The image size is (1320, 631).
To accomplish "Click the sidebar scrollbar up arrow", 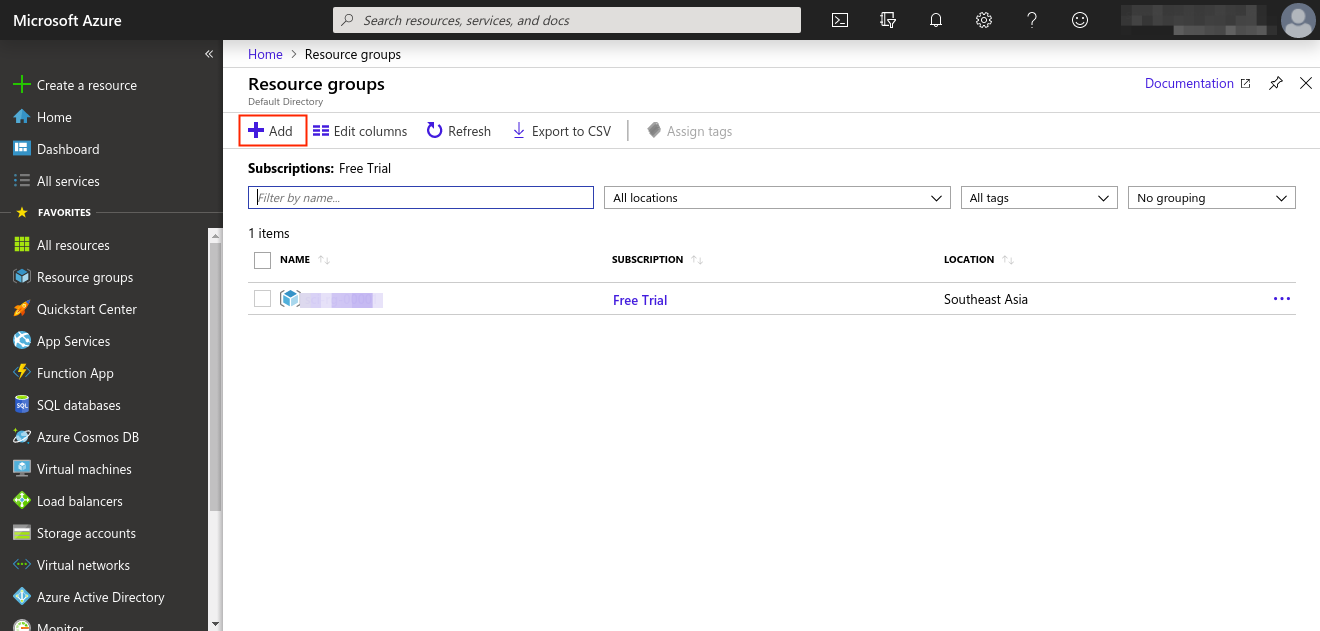I will (x=215, y=234).
